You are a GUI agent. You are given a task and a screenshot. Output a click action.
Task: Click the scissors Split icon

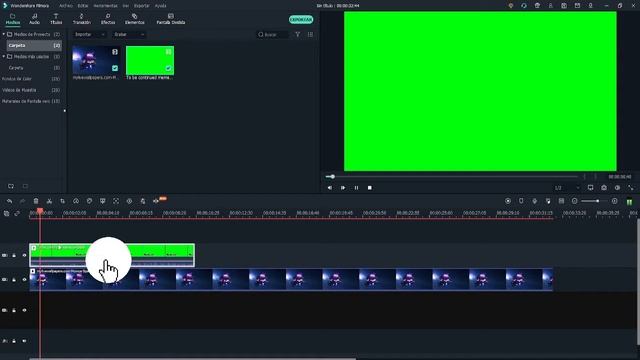(x=49, y=201)
